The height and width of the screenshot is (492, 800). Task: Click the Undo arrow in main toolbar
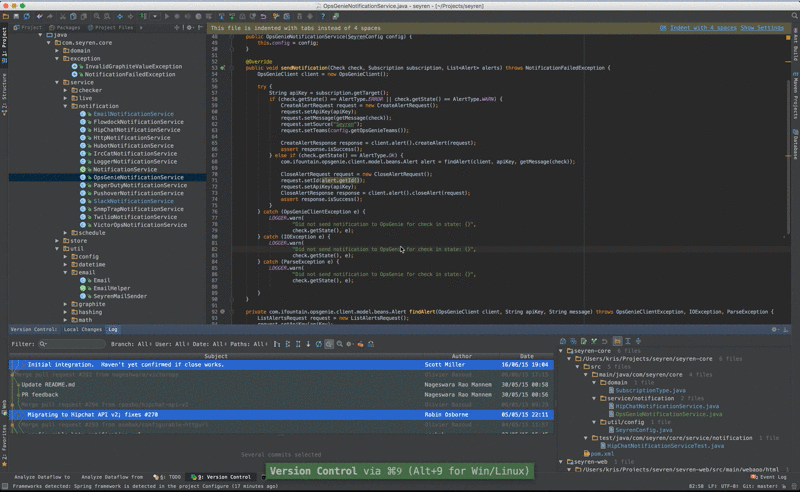pos(39,16)
